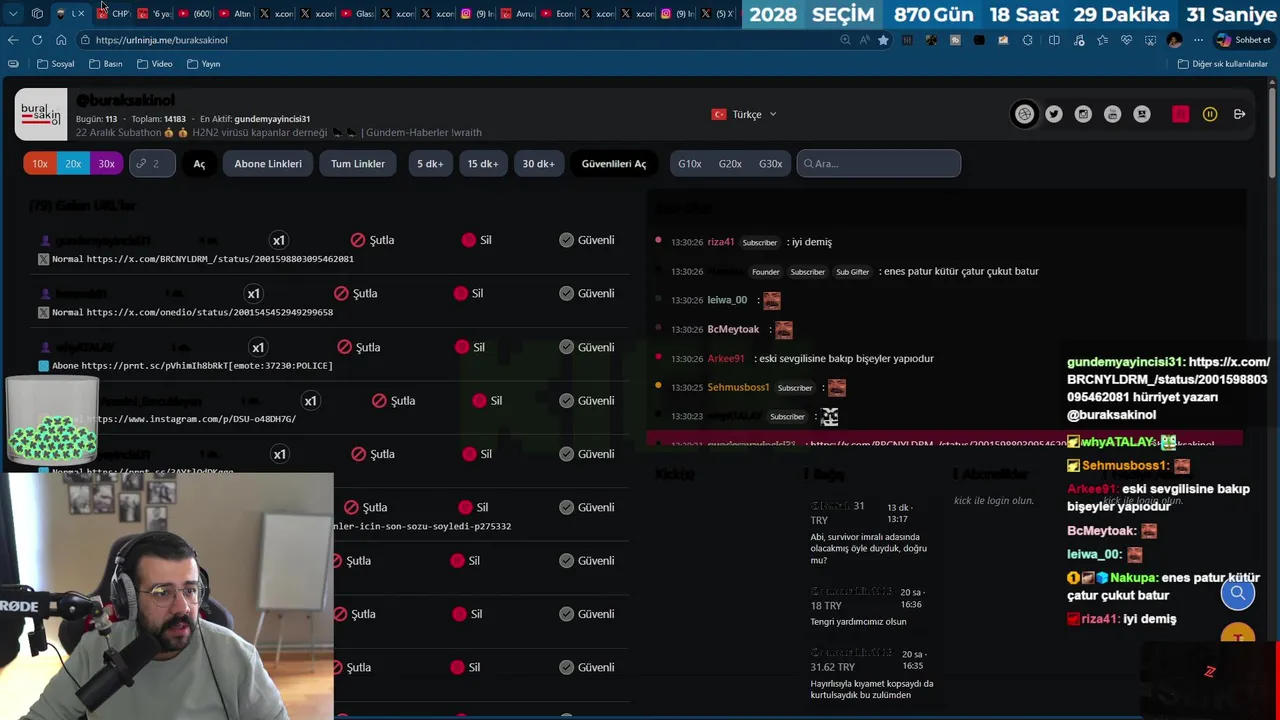Click the Abone Linkleri button
Screen dimensions: 1280x720
(268, 164)
